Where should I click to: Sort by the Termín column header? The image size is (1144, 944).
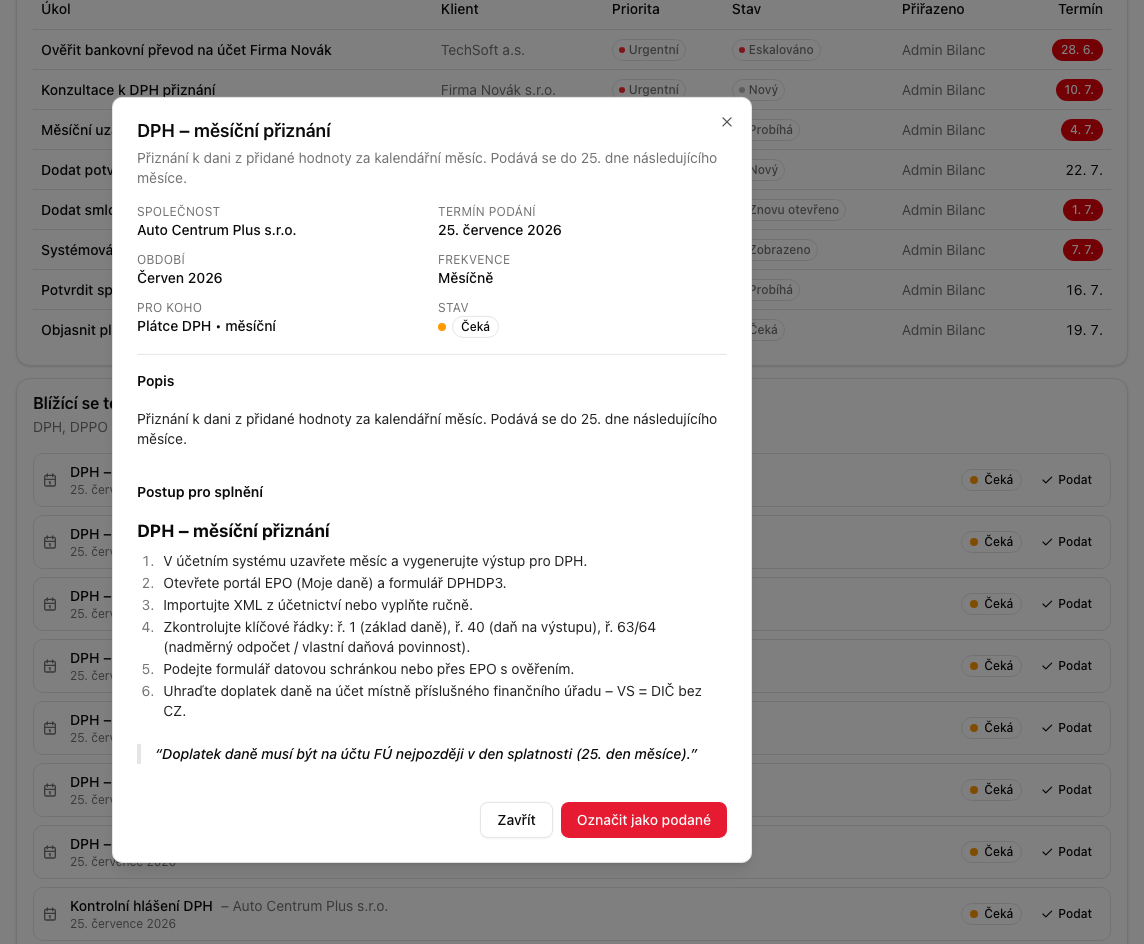(1080, 9)
